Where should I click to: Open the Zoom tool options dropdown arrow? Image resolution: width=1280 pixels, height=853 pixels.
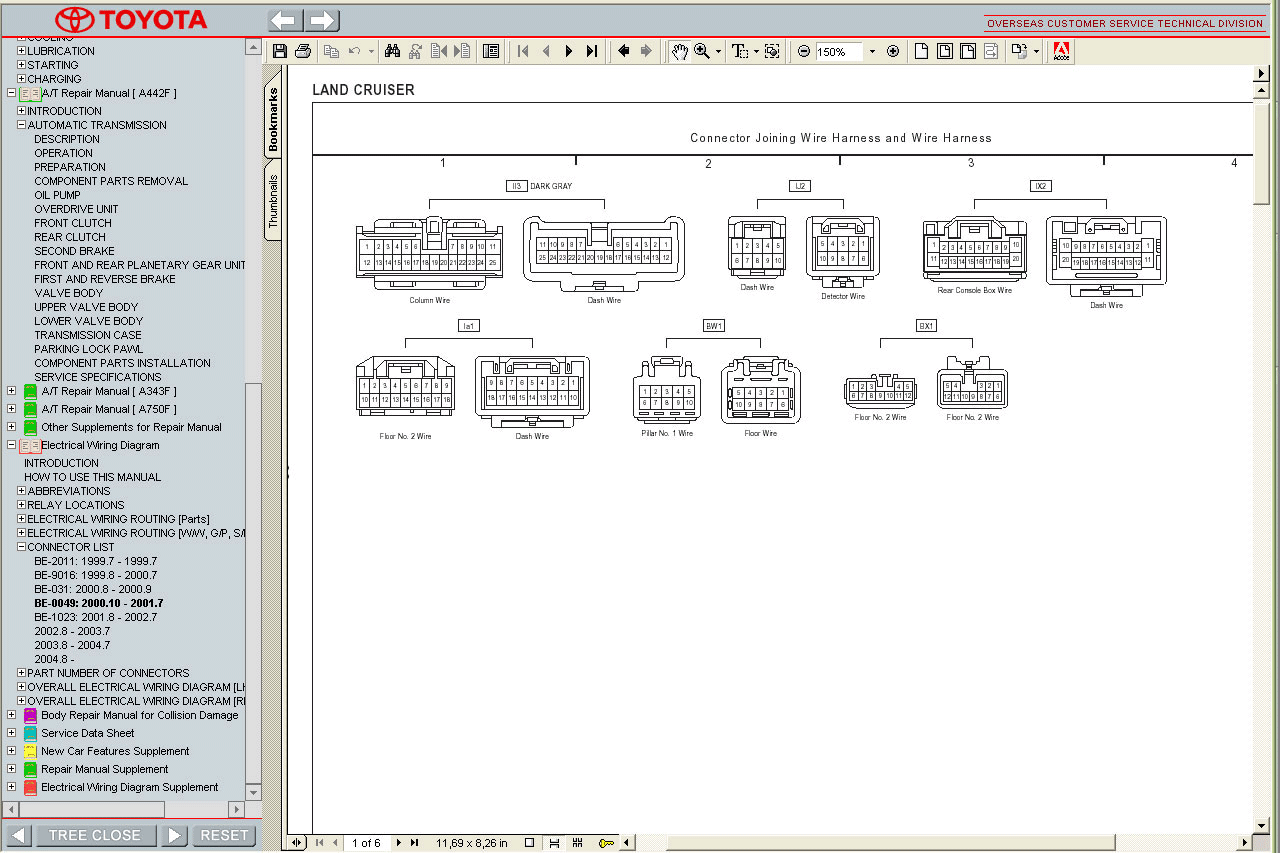pyautogui.click(x=718, y=51)
